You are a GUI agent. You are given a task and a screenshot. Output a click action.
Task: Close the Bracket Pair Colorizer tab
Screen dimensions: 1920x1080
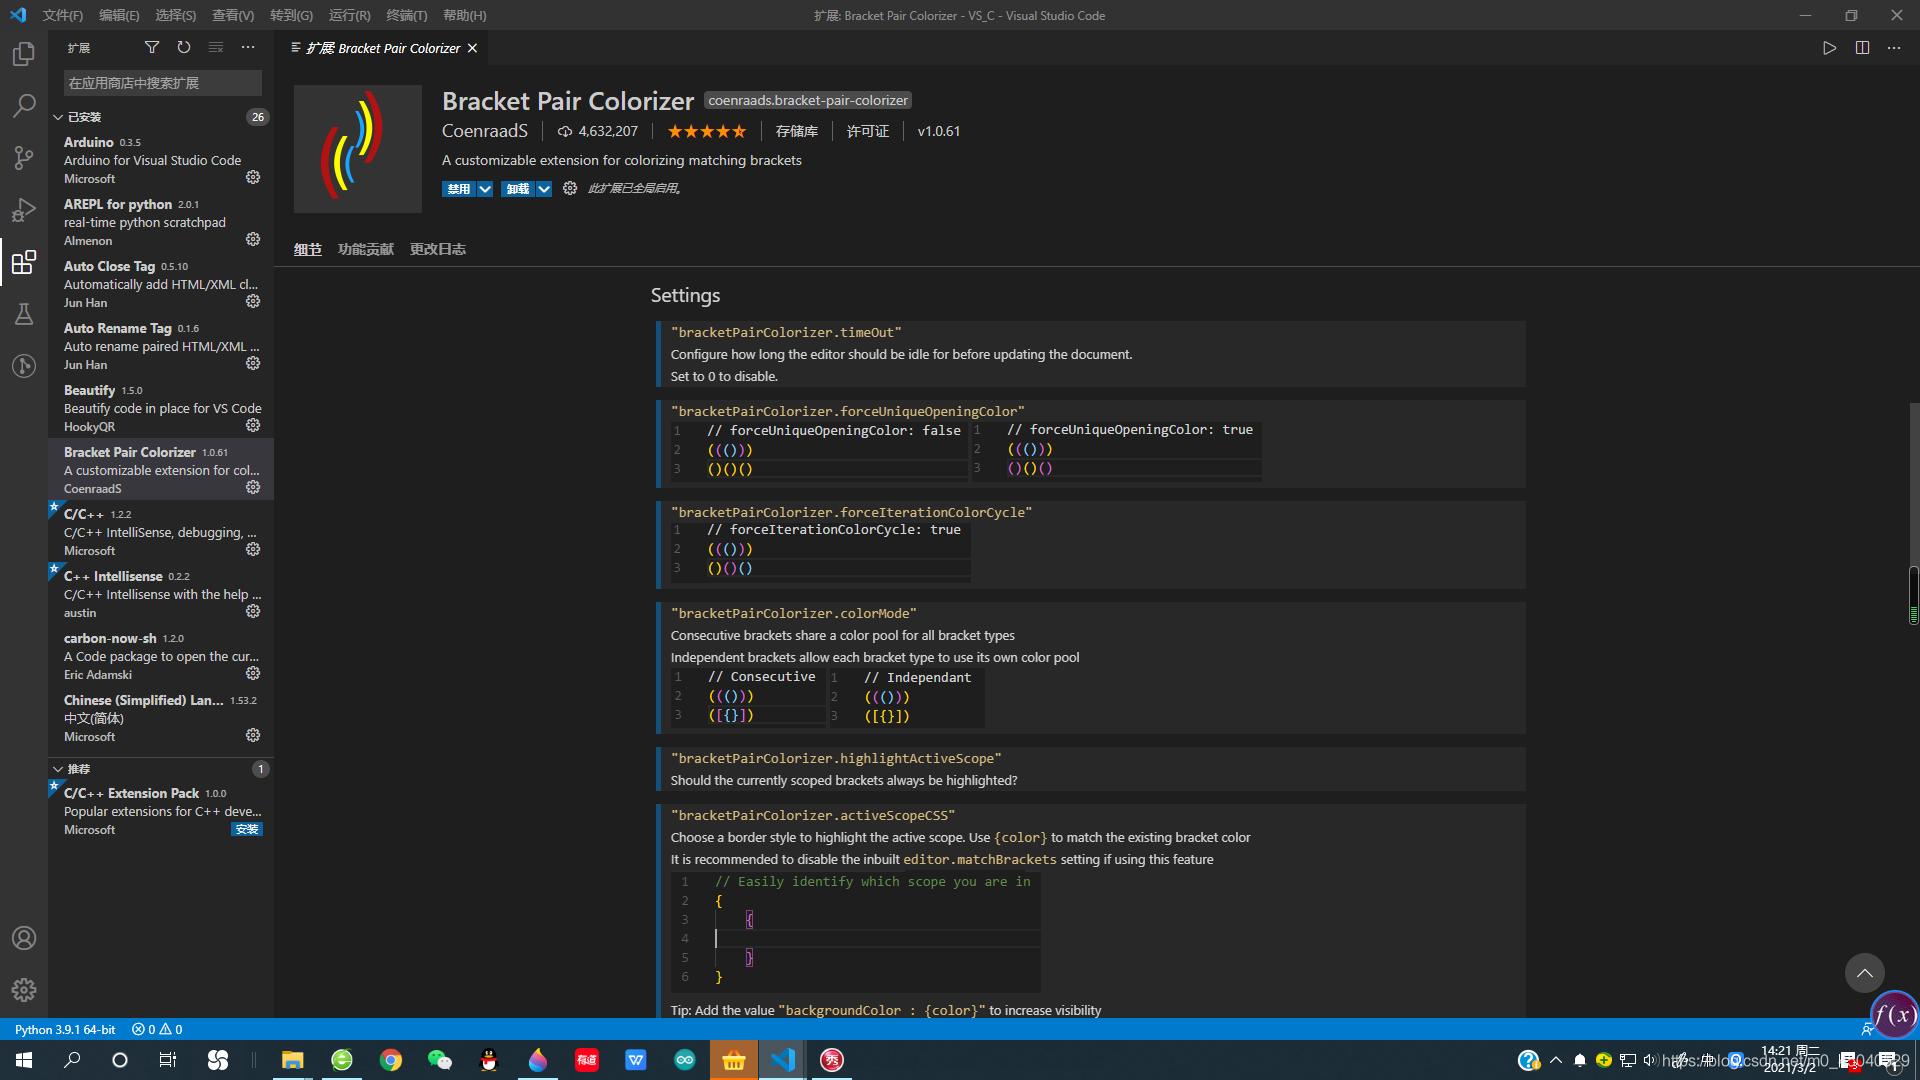[x=472, y=48]
